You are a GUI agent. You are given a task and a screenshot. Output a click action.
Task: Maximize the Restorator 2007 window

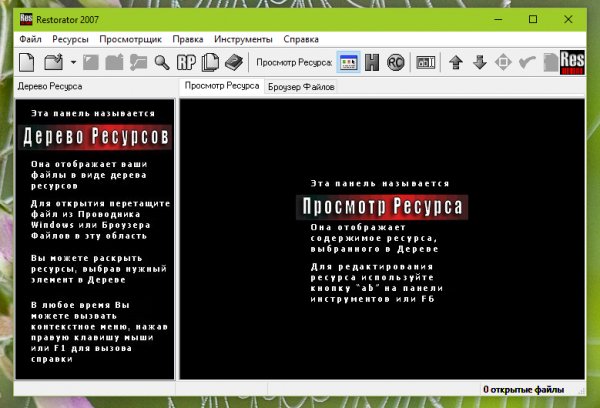click(533, 19)
